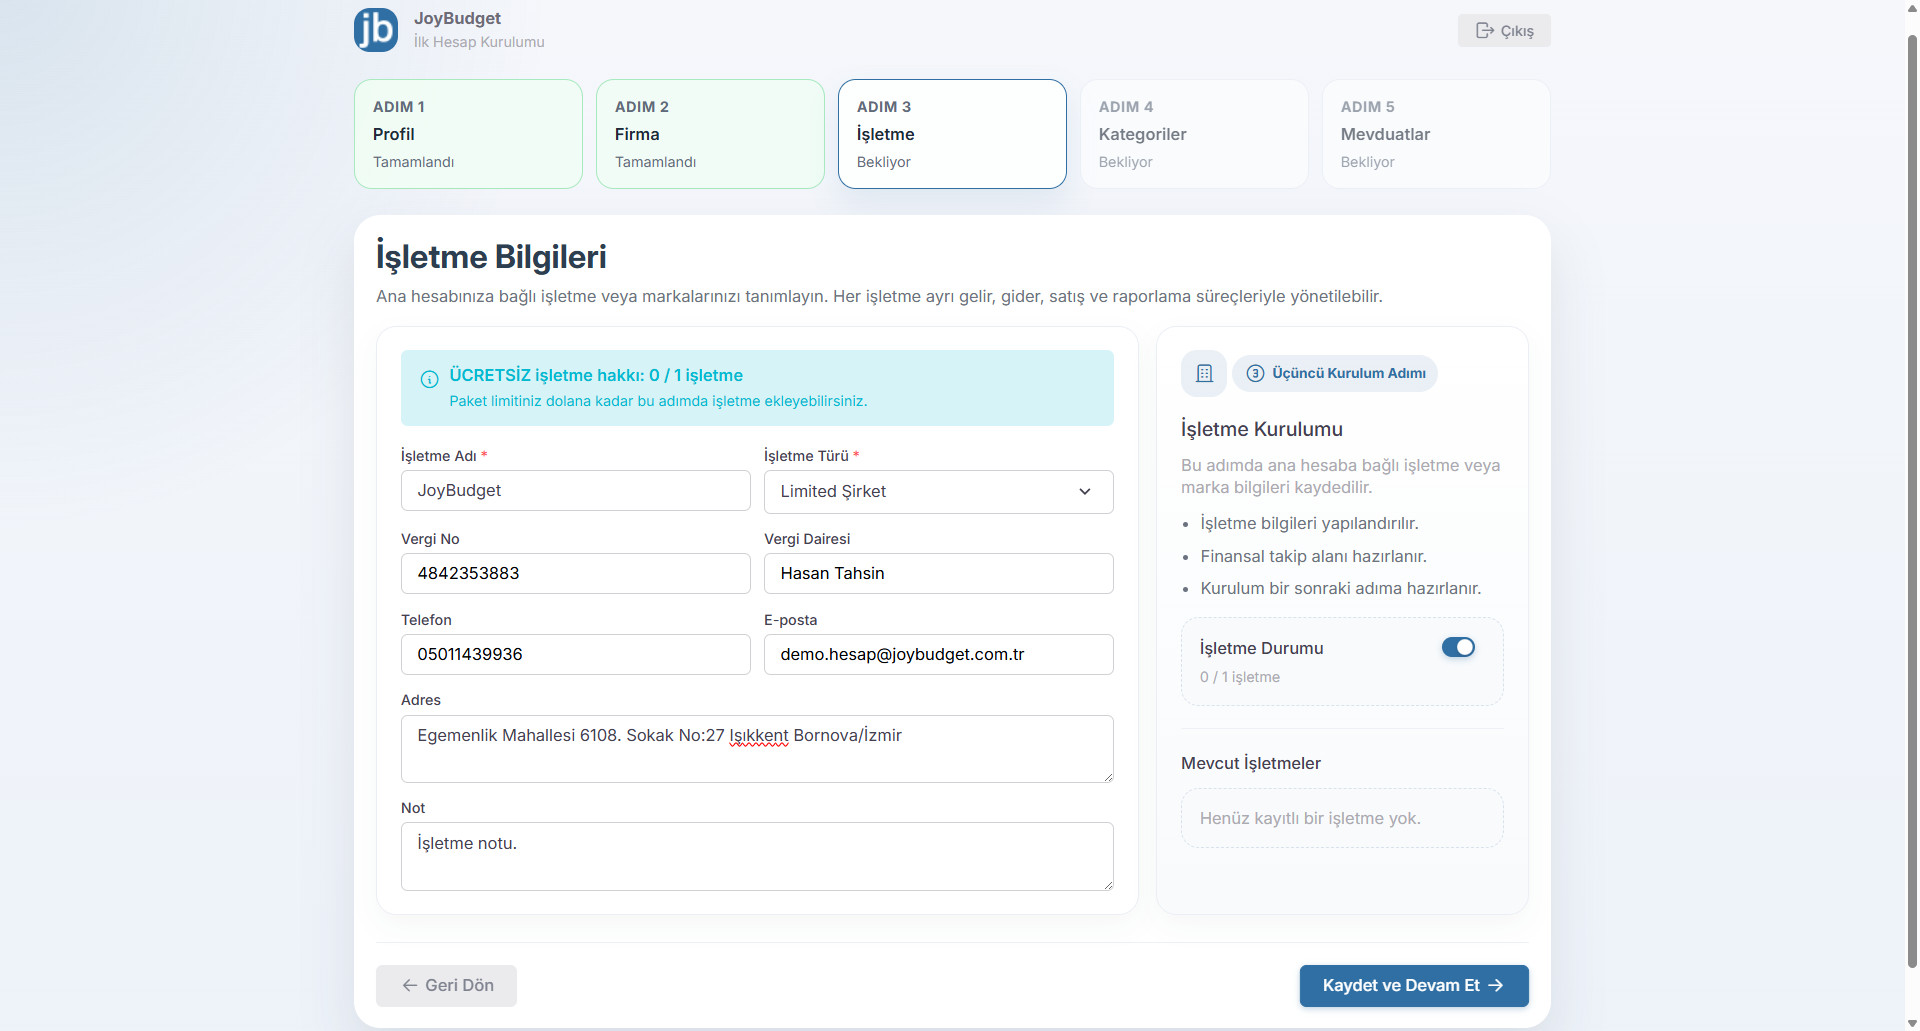Screen dimensions: 1920x1031
Task: Focus the Telefon input field
Action: click(x=575, y=655)
